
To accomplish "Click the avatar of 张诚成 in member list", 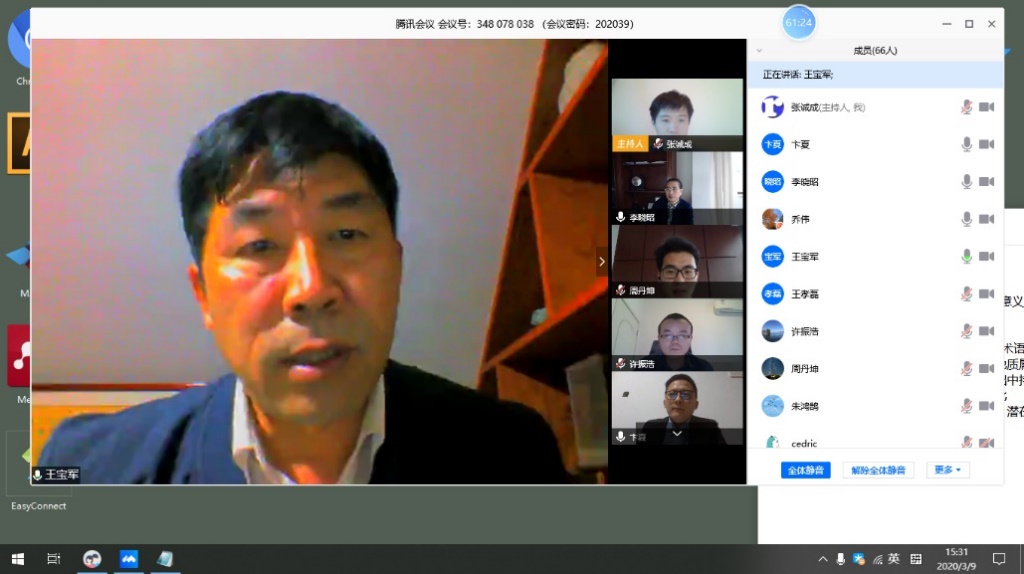I will (772, 107).
